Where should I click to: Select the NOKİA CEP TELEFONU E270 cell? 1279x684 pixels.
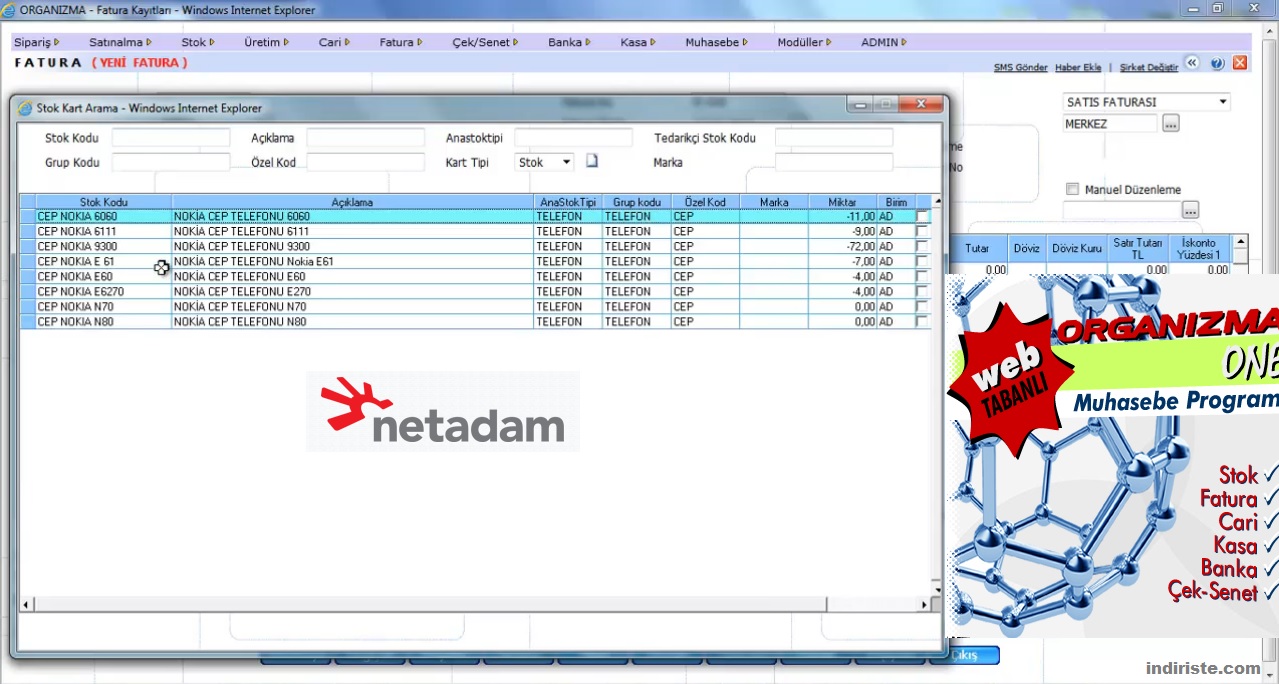[x=352, y=291]
